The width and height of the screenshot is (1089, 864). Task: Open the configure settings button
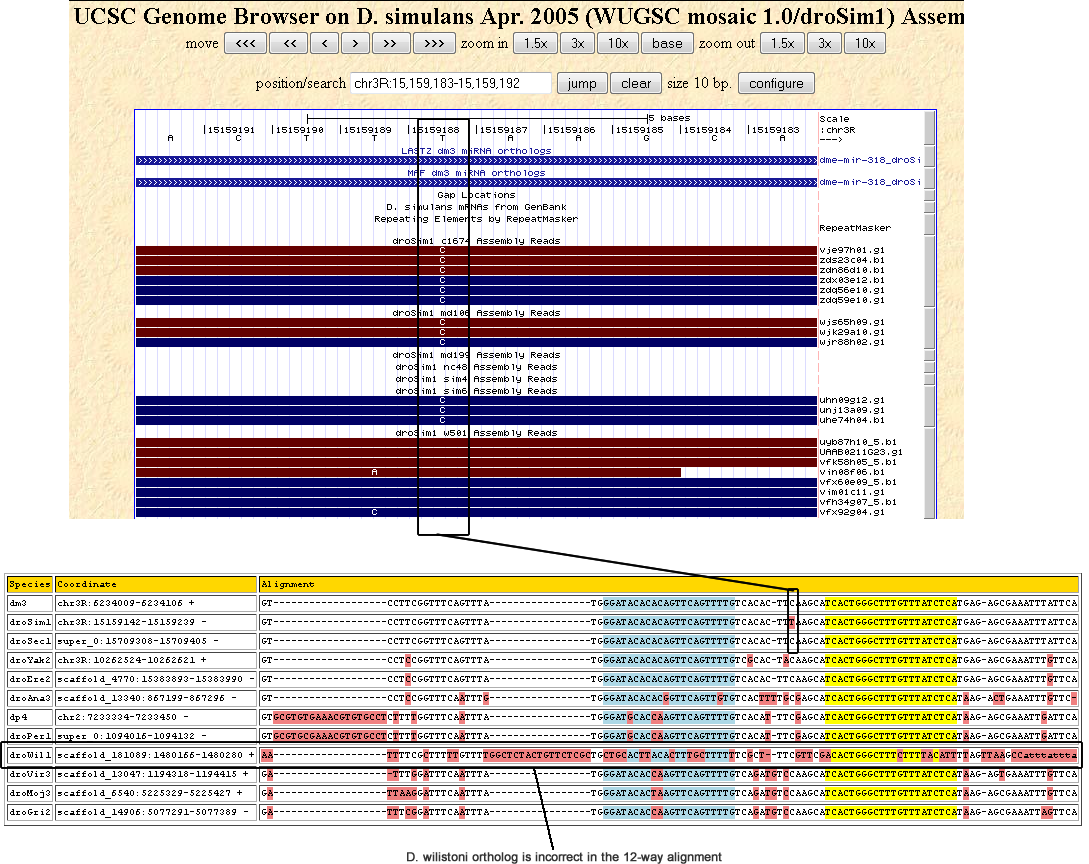click(776, 84)
